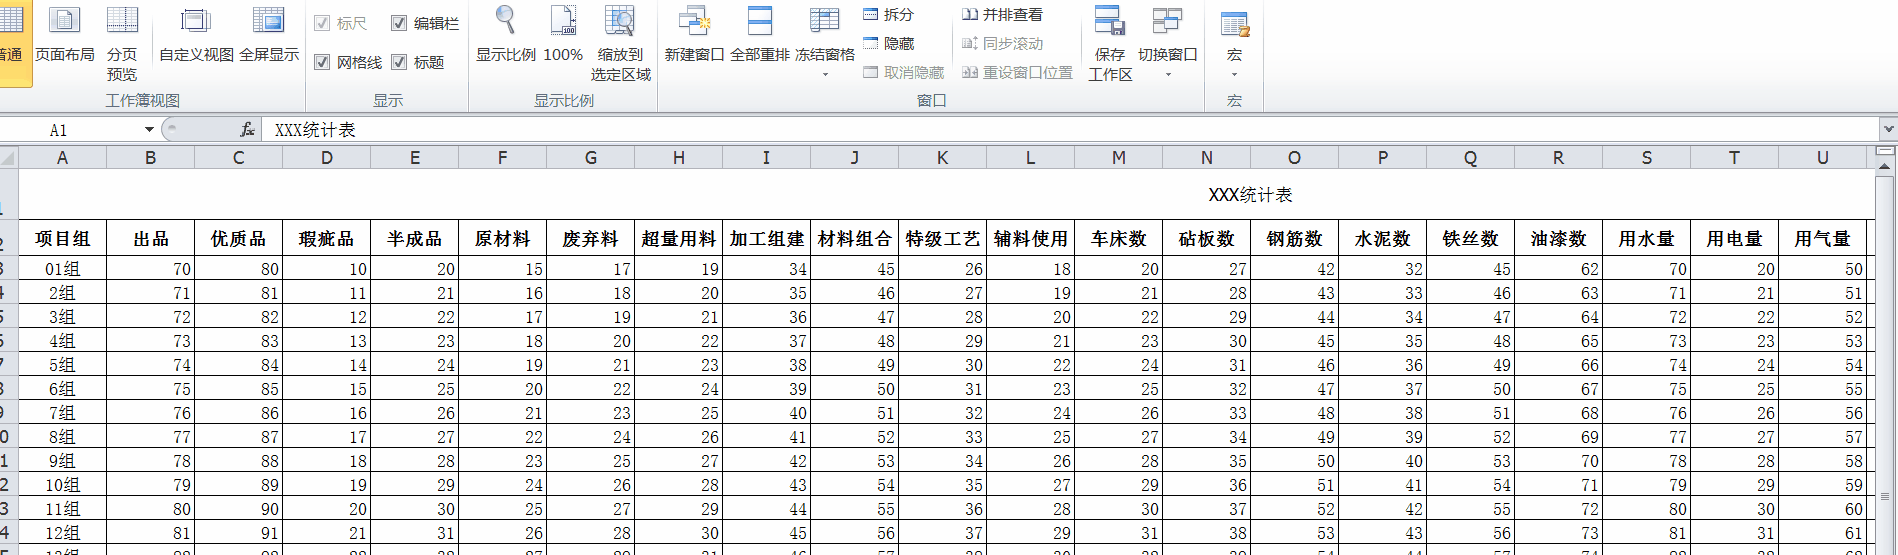1898x555 pixels.
Task: Open the Zoom dialog (显示比例)
Action: click(x=505, y=37)
